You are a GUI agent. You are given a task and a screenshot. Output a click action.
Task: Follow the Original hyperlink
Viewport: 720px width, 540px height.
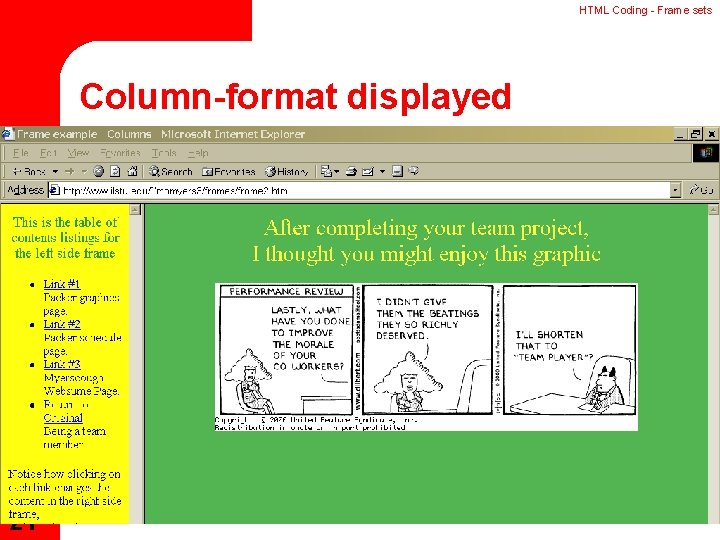63,417
